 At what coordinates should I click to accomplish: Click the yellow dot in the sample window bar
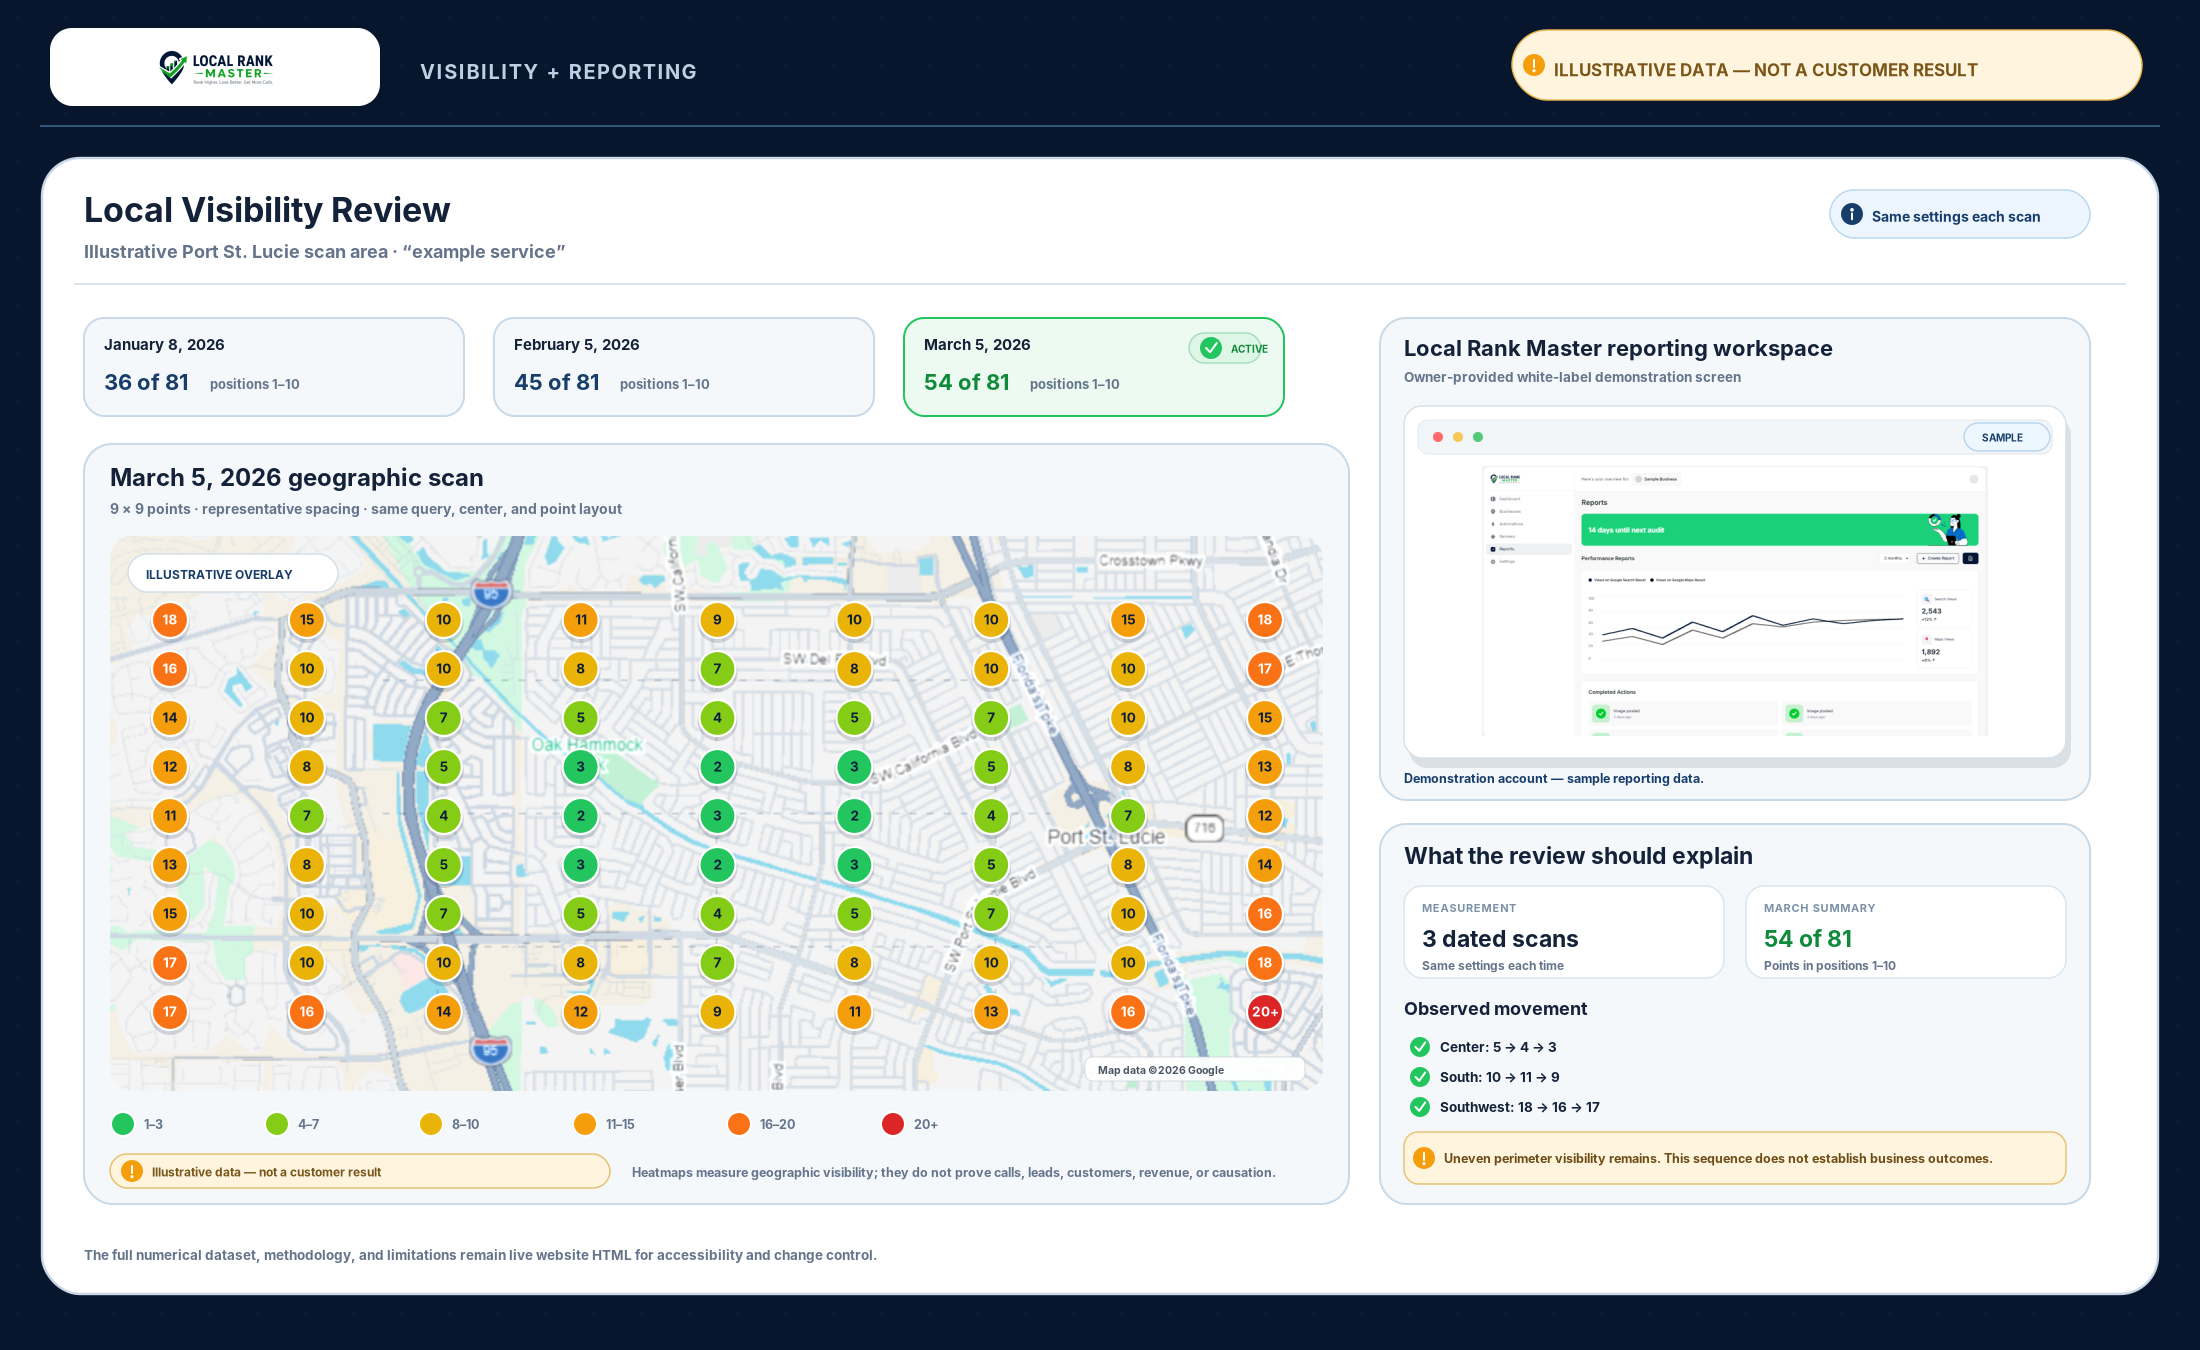coord(1458,437)
